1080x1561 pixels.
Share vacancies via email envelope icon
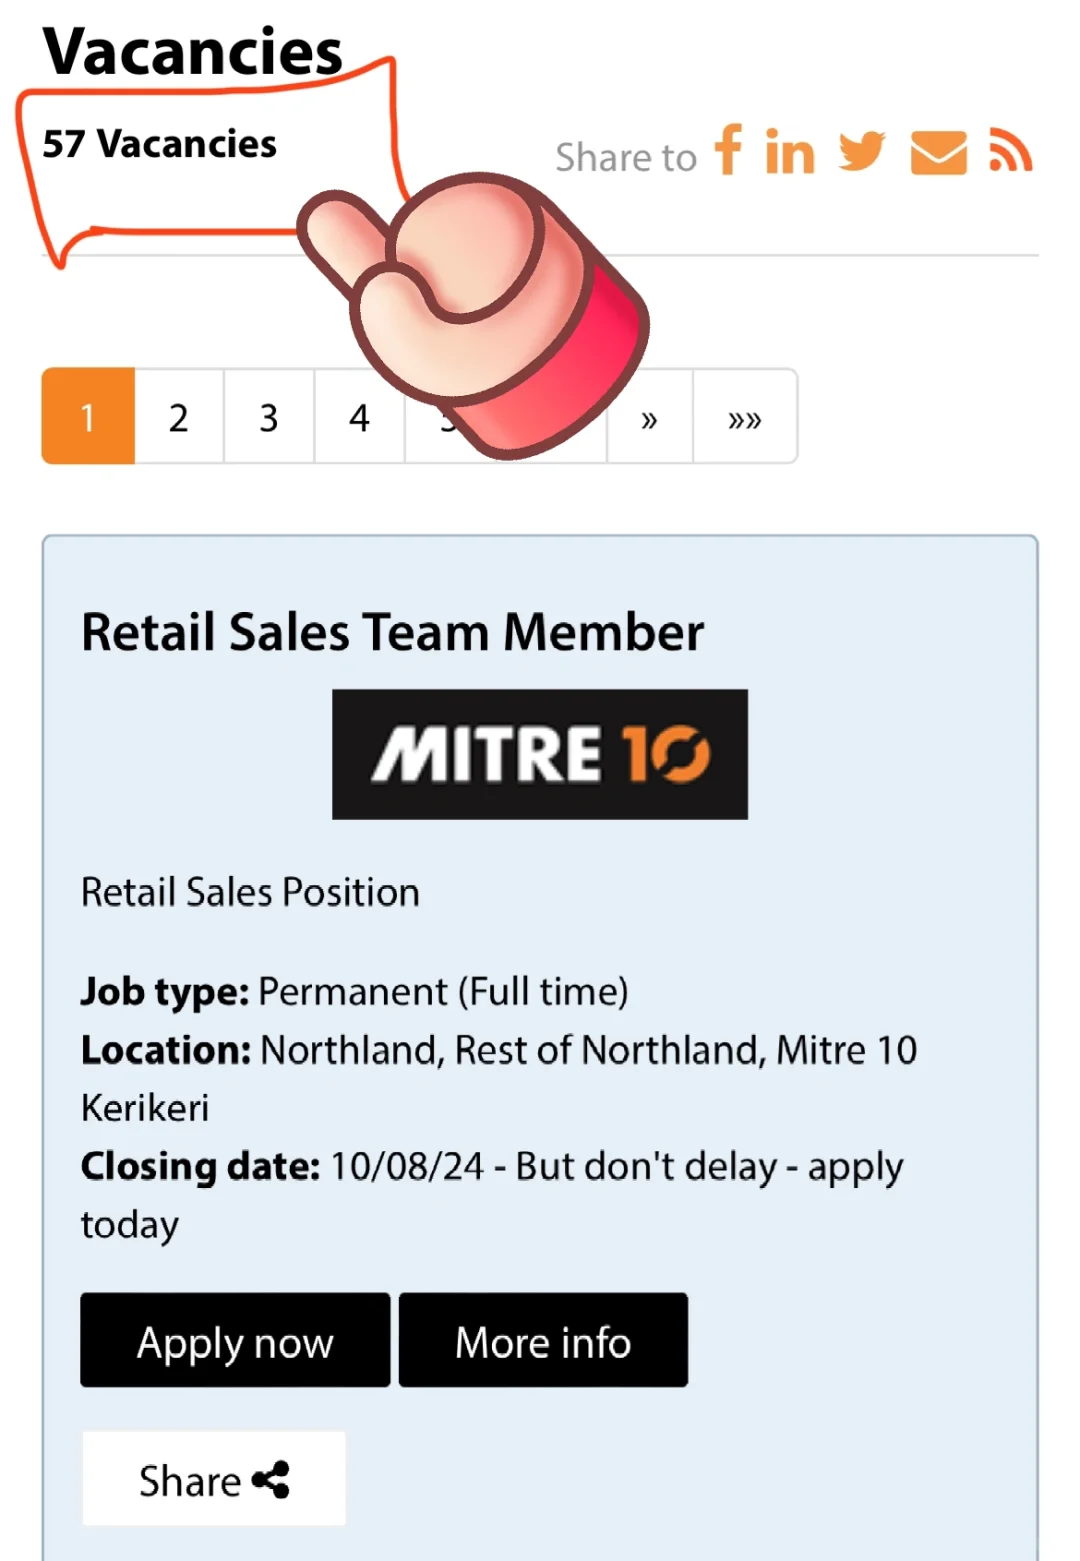pos(938,153)
